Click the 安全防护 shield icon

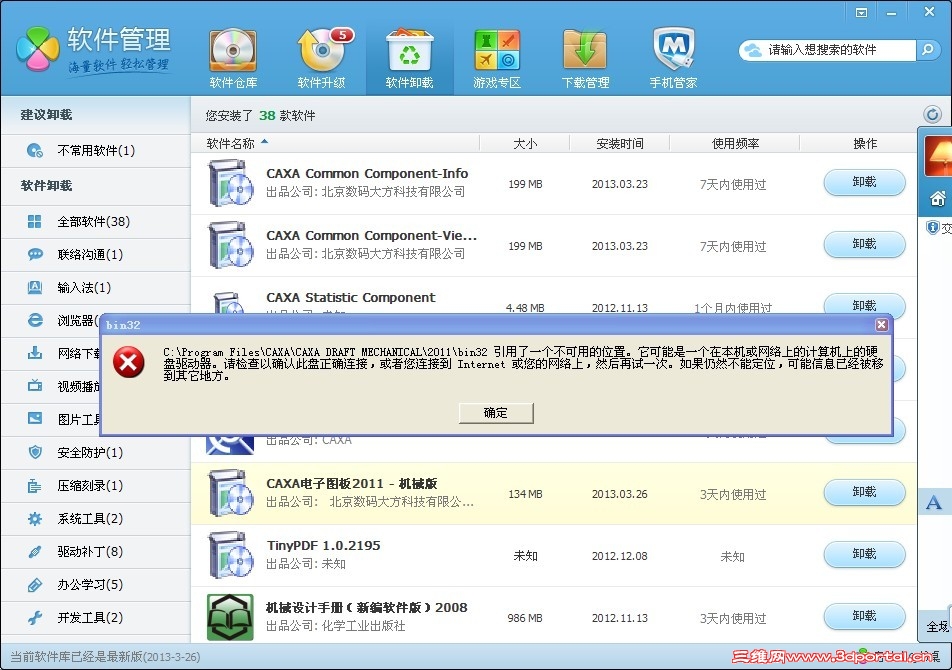[x=35, y=452]
